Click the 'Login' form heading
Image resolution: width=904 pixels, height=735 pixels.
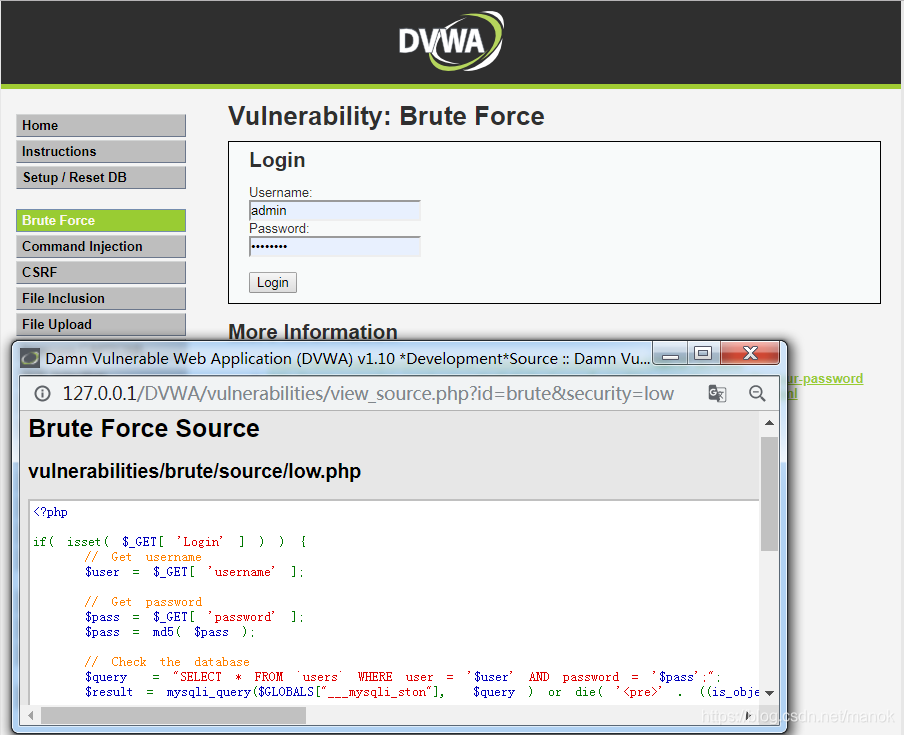tap(277, 160)
